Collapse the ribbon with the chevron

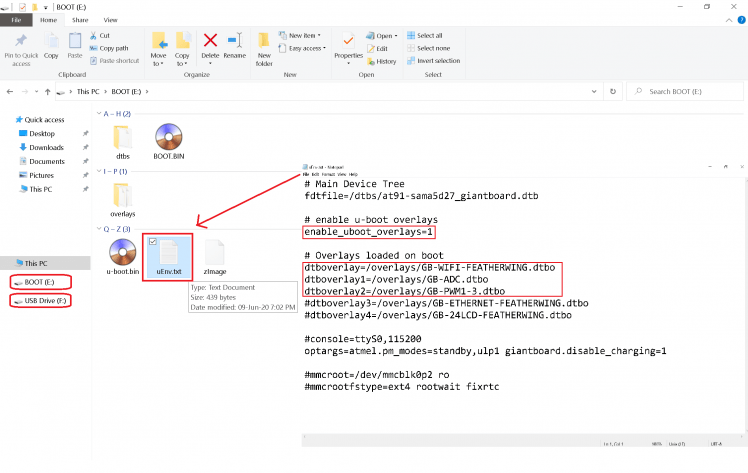coord(728,20)
